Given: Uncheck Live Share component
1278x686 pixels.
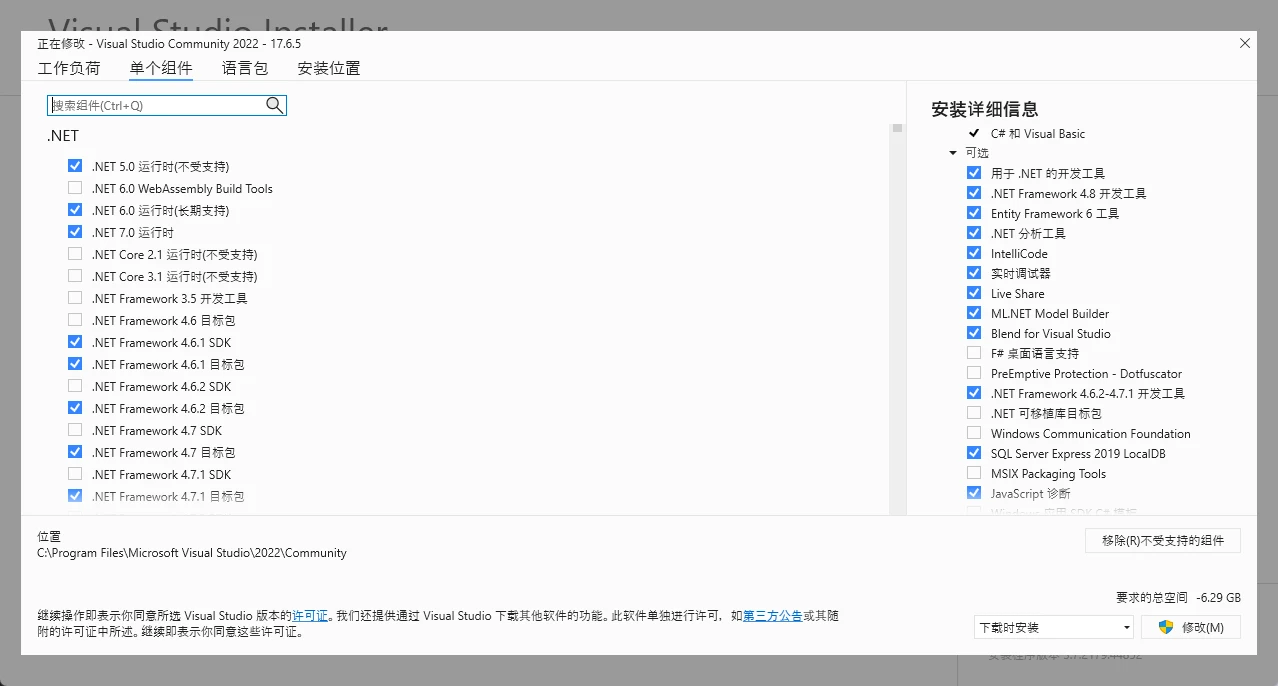Looking at the screenshot, I should click(974, 293).
